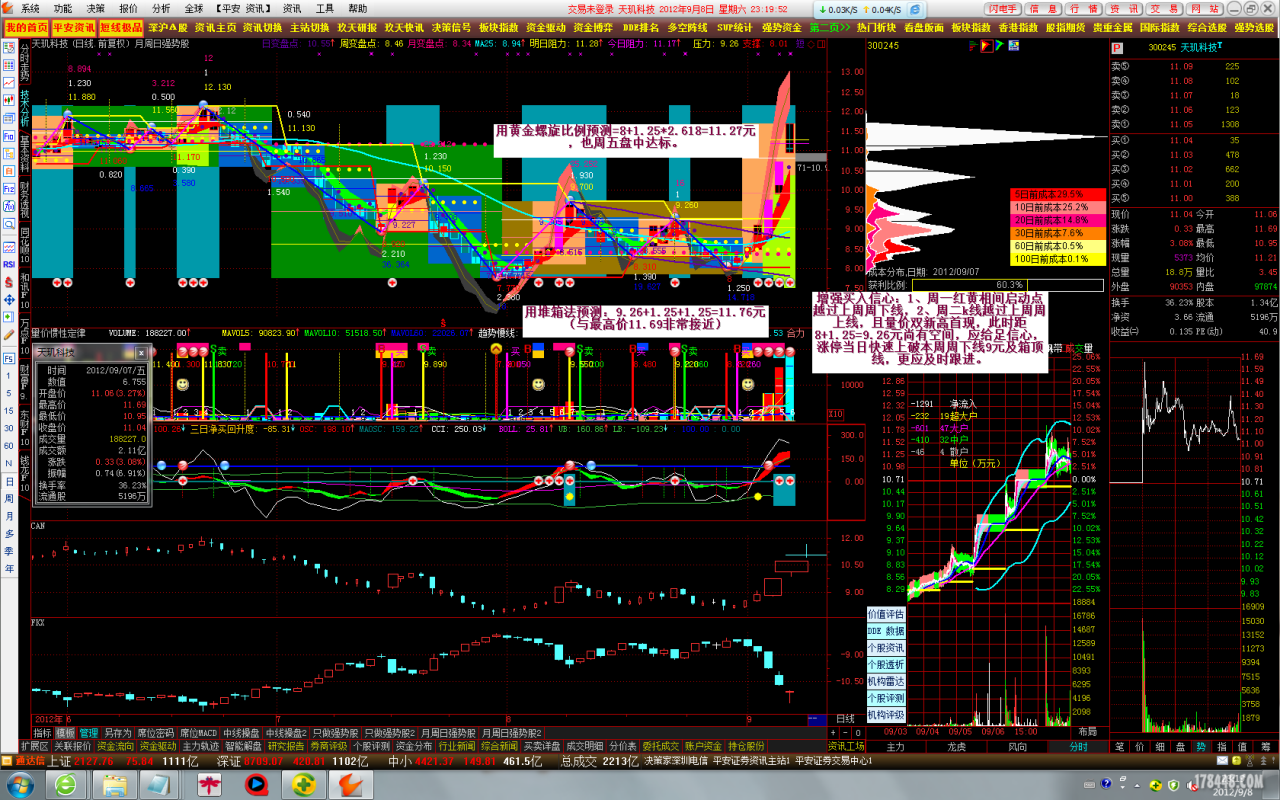Select the 笔 tab in quote panel

[1120, 746]
